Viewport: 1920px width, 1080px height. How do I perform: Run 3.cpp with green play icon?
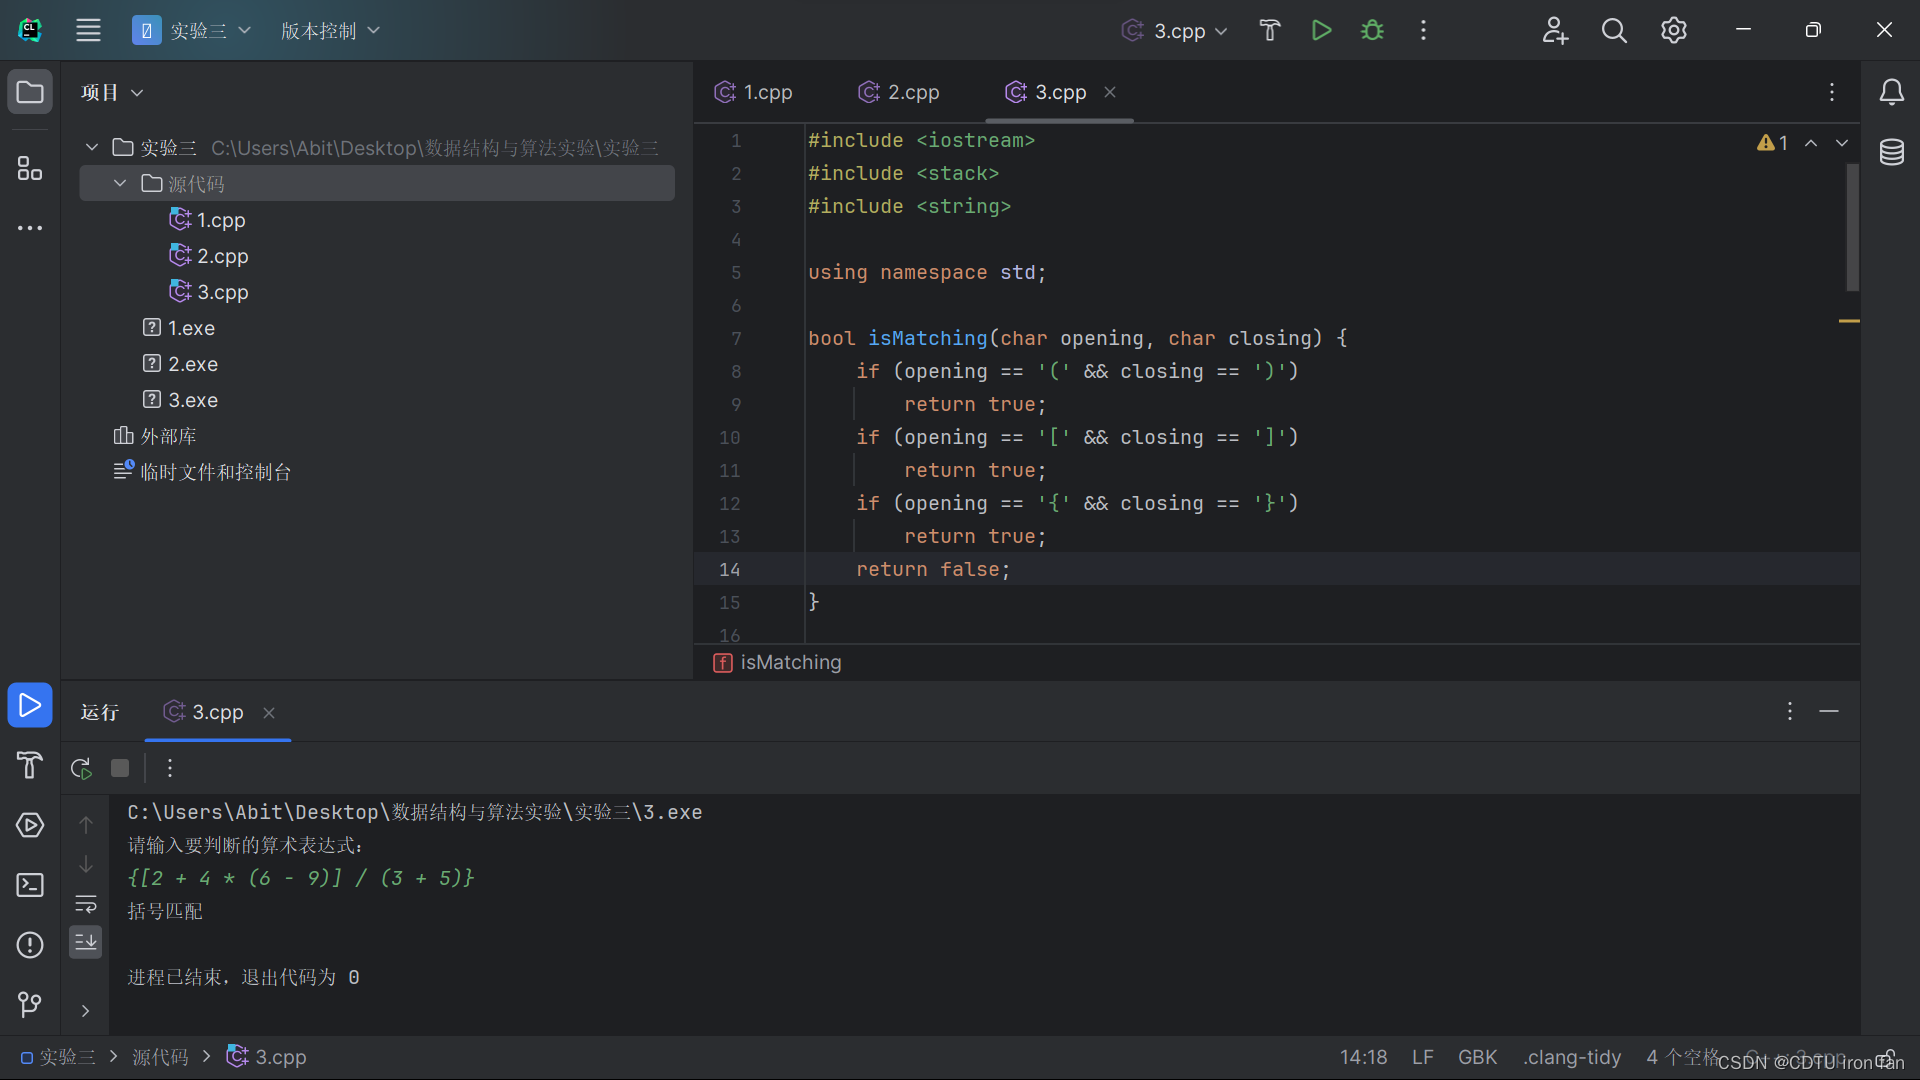1321,30
